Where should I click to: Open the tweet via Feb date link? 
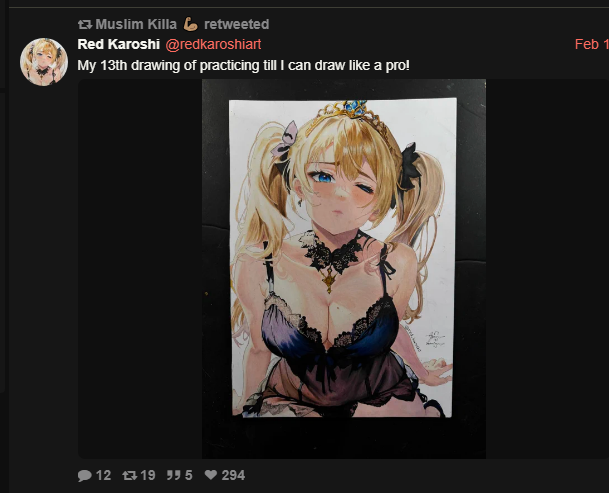(592, 44)
